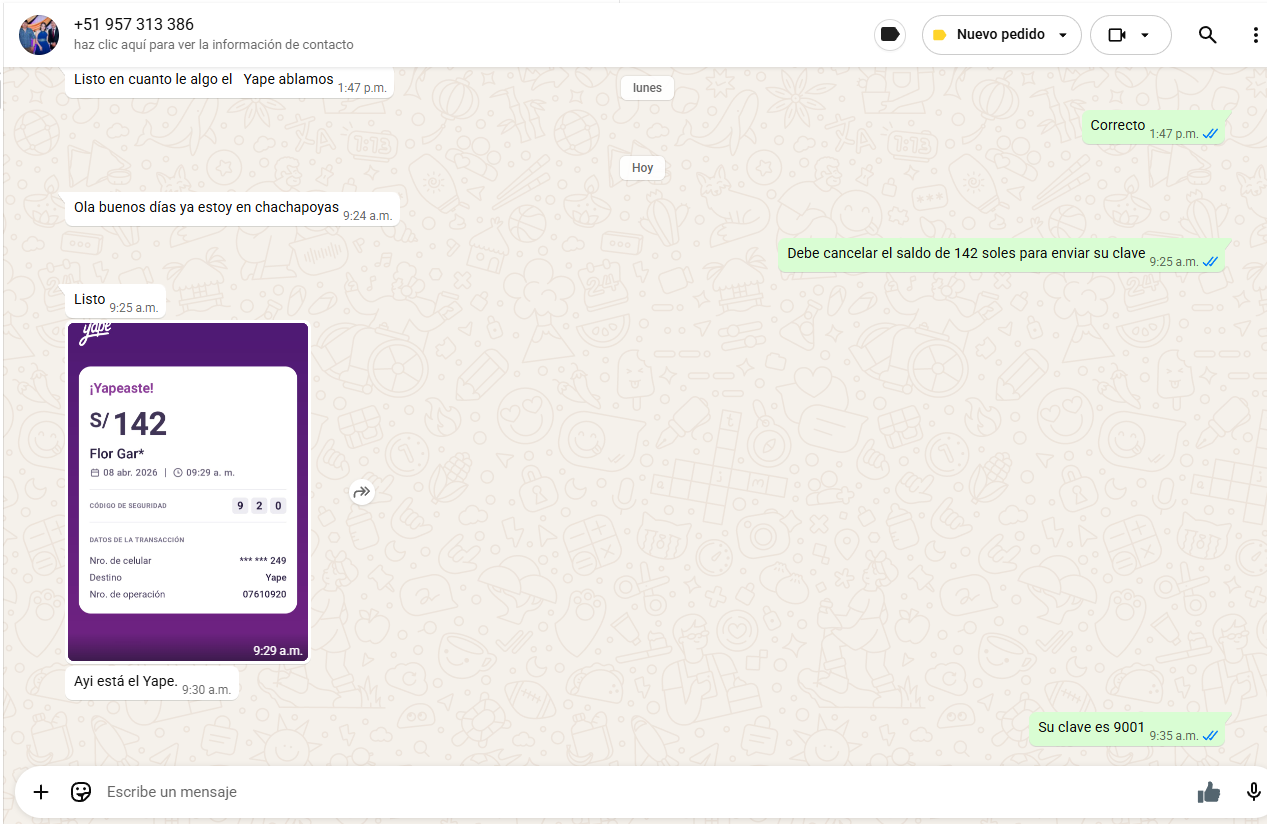1267x824 pixels.
Task: Send a thumbs up reaction
Action: (1209, 792)
